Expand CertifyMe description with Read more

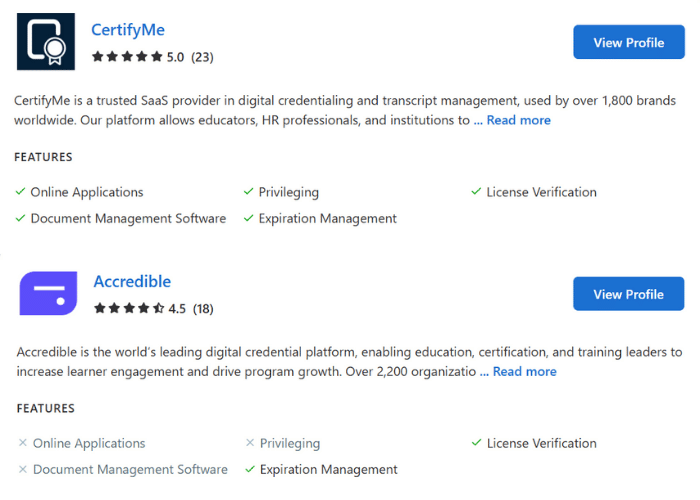click(518, 120)
